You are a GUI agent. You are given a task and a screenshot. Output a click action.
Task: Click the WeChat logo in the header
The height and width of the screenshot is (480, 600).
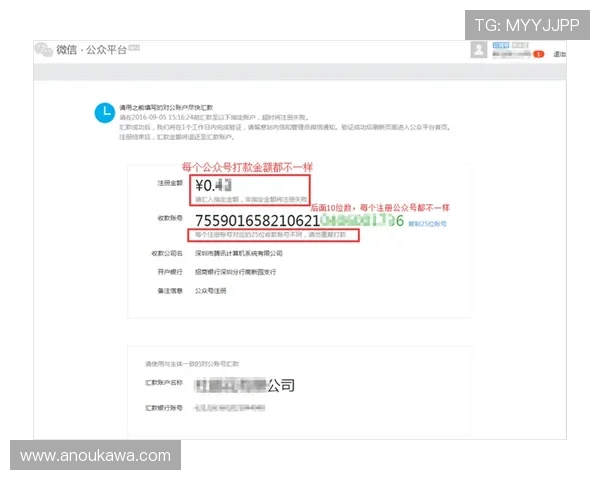click(x=43, y=50)
